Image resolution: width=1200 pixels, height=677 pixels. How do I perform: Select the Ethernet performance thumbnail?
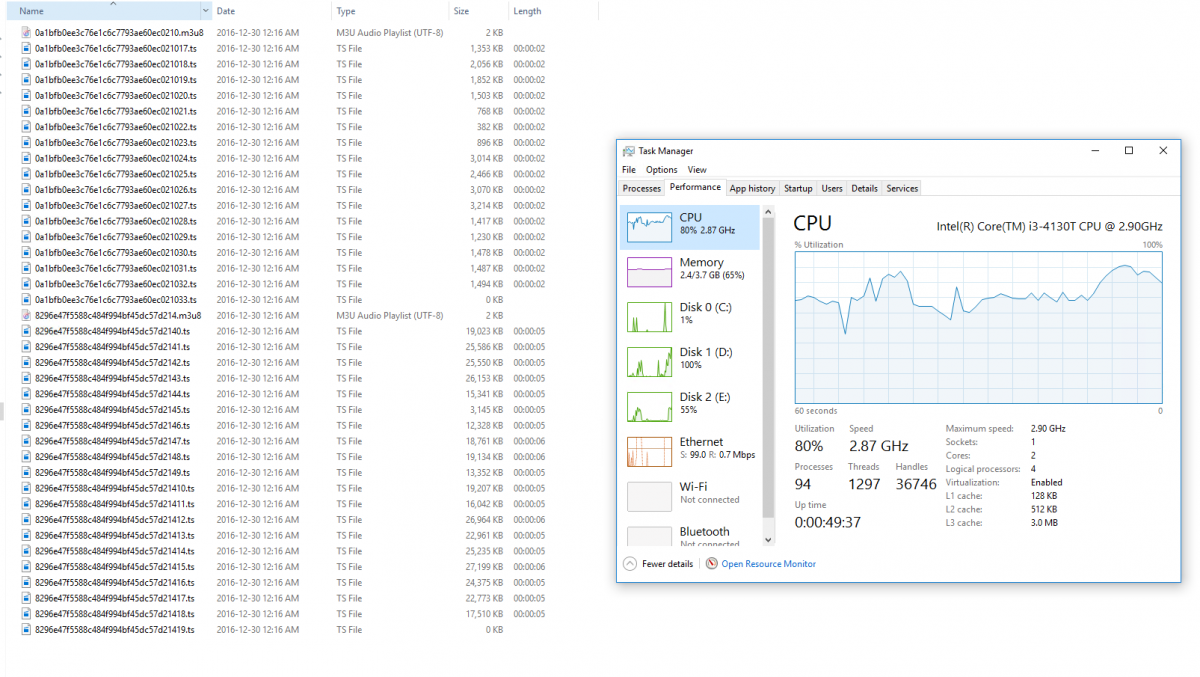click(648, 452)
